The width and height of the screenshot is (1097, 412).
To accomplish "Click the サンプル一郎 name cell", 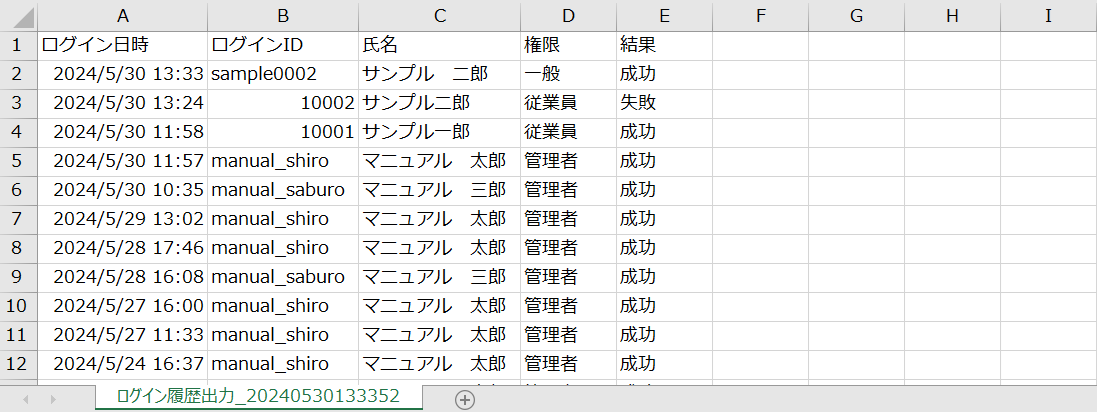I will coord(439,132).
